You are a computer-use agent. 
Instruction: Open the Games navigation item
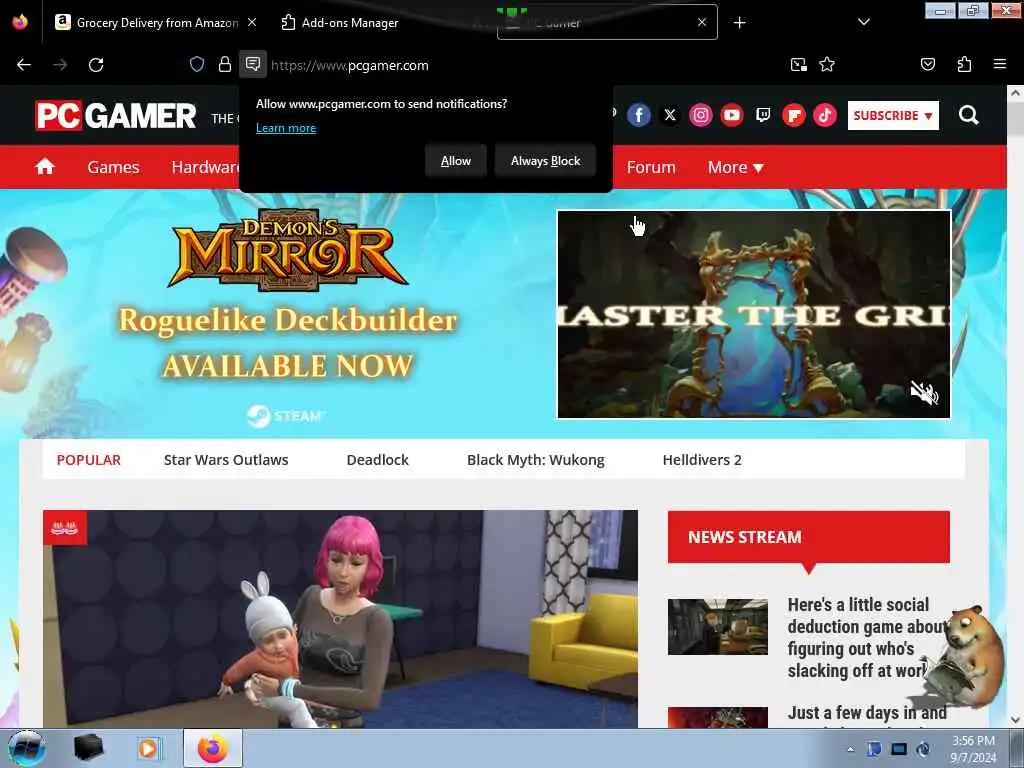click(113, 167)
